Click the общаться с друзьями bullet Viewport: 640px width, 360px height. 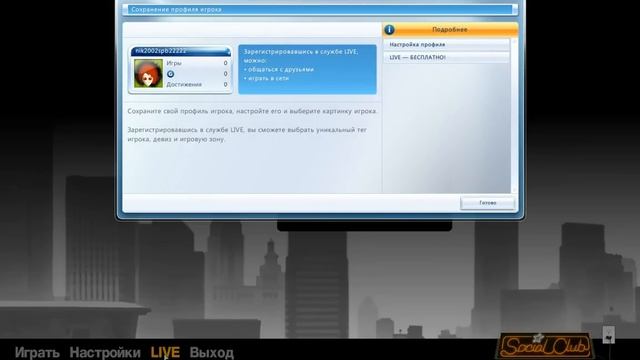point(279,69)
